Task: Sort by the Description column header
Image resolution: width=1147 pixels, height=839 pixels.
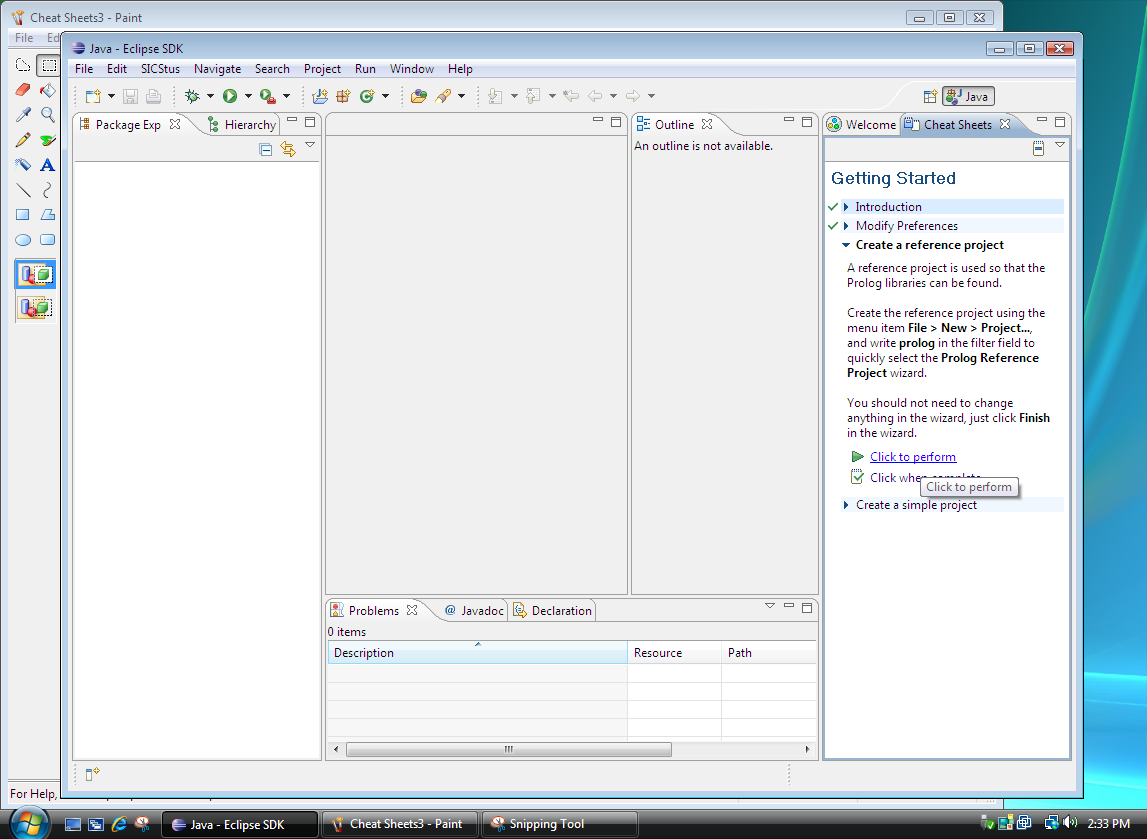Action: pos(478,652)
